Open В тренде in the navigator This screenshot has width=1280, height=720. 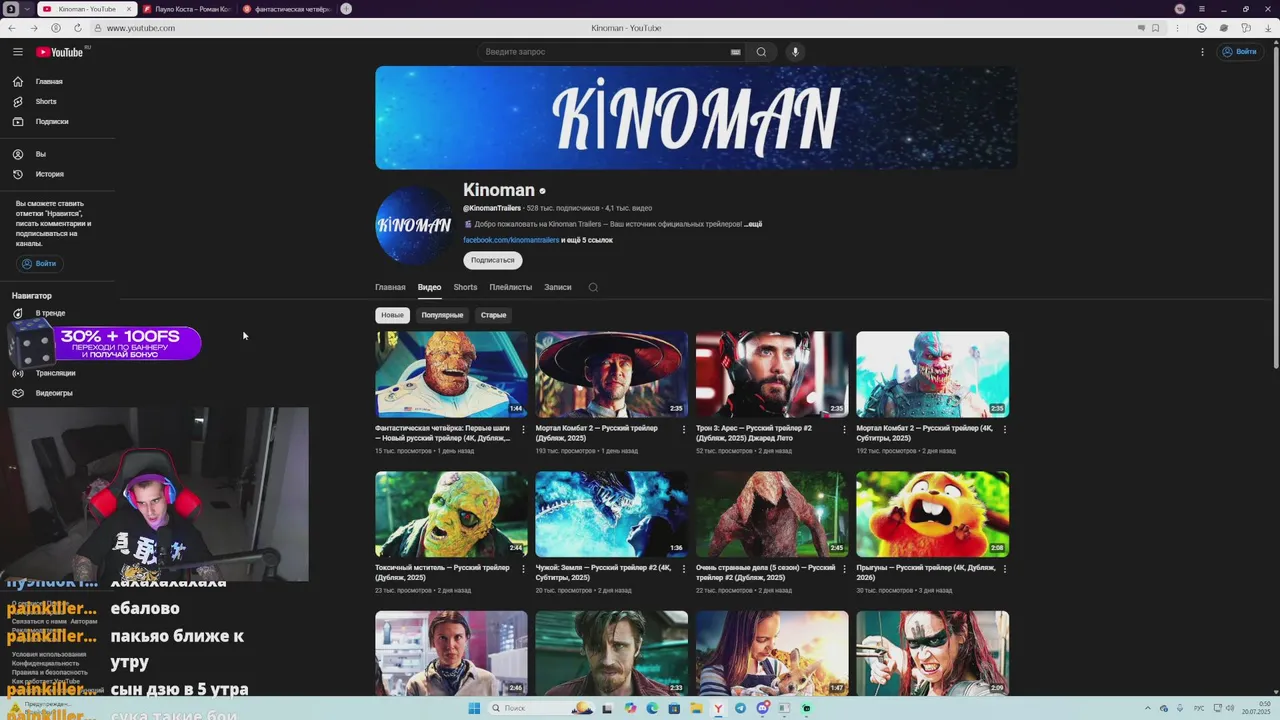coord(50,313)
